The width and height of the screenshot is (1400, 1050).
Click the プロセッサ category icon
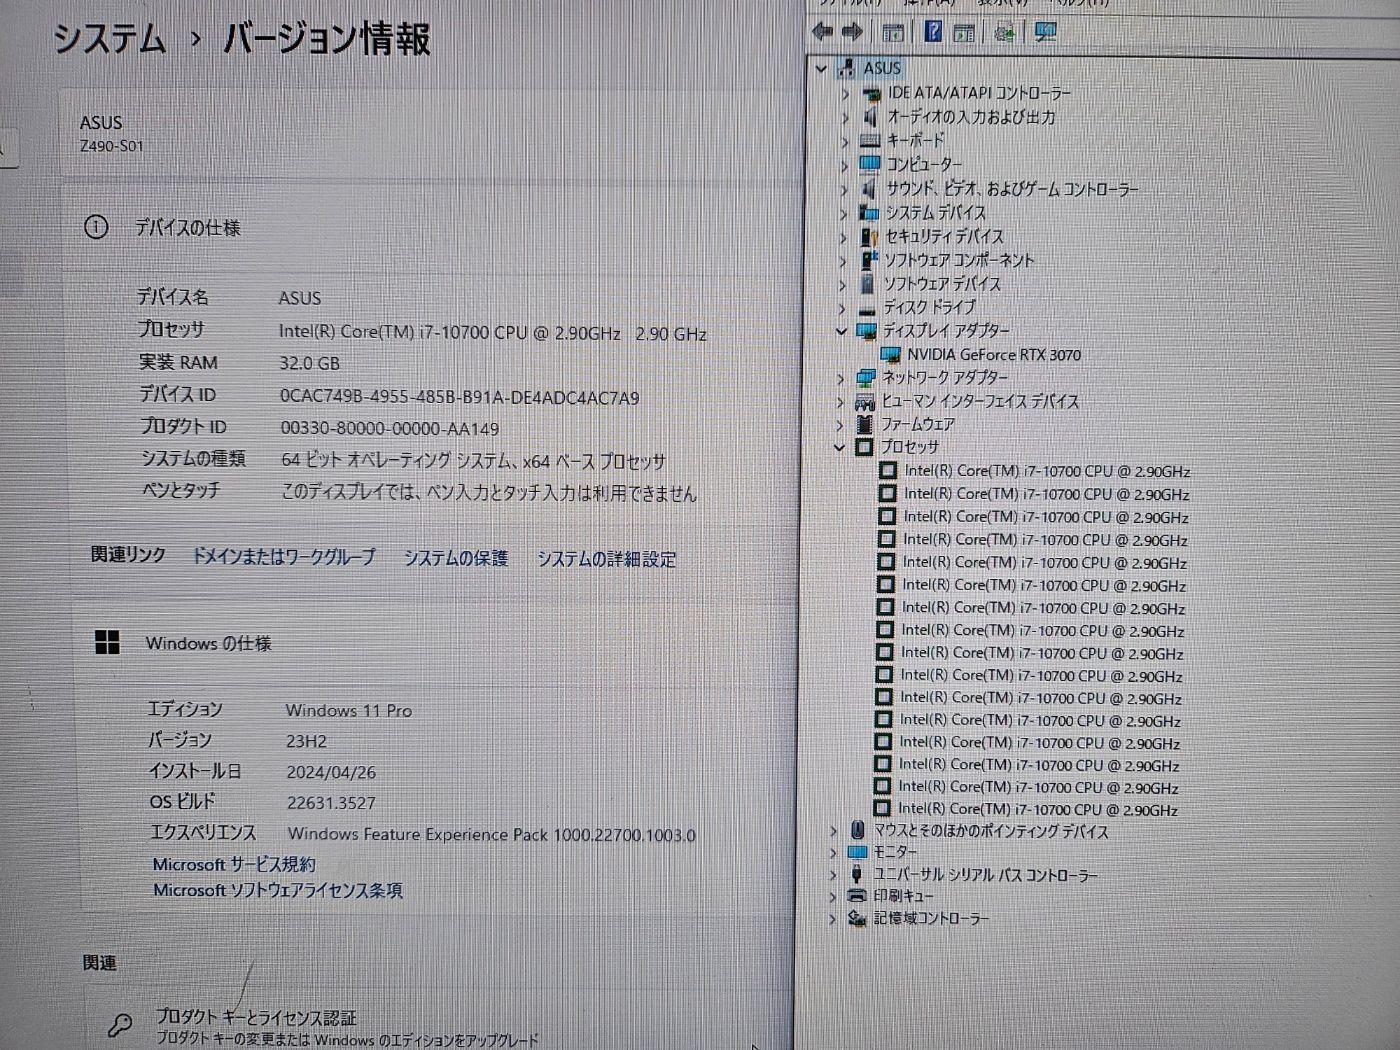864,448
